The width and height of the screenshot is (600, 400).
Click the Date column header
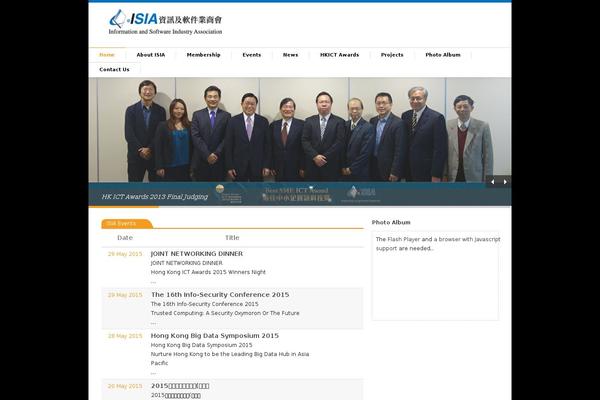125,238
